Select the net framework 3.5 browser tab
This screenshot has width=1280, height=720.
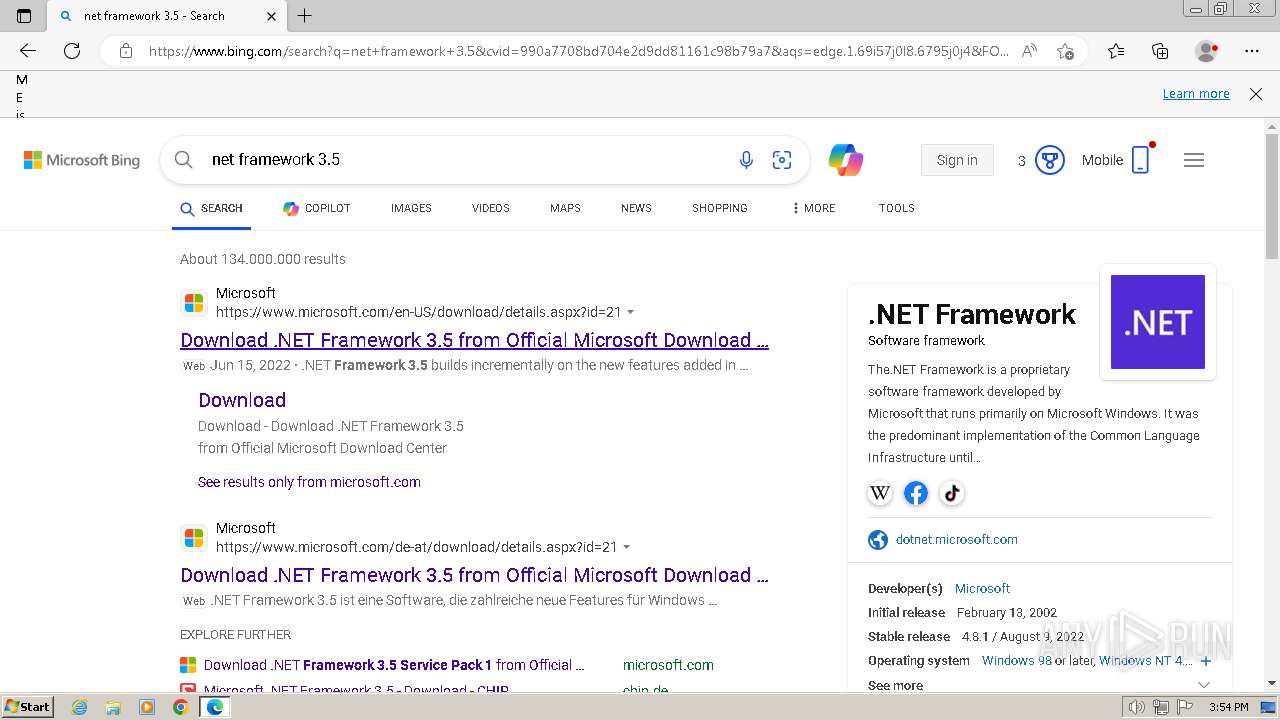point(166,16)
